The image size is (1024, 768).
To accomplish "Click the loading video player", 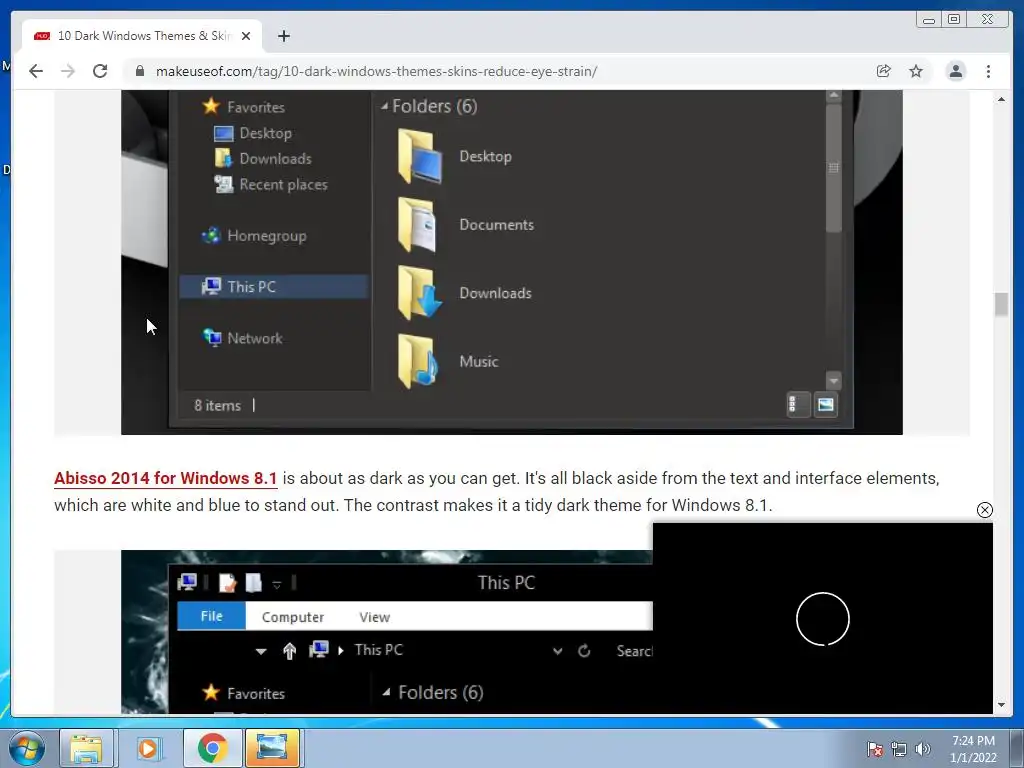I will click(x=823, y=618).
